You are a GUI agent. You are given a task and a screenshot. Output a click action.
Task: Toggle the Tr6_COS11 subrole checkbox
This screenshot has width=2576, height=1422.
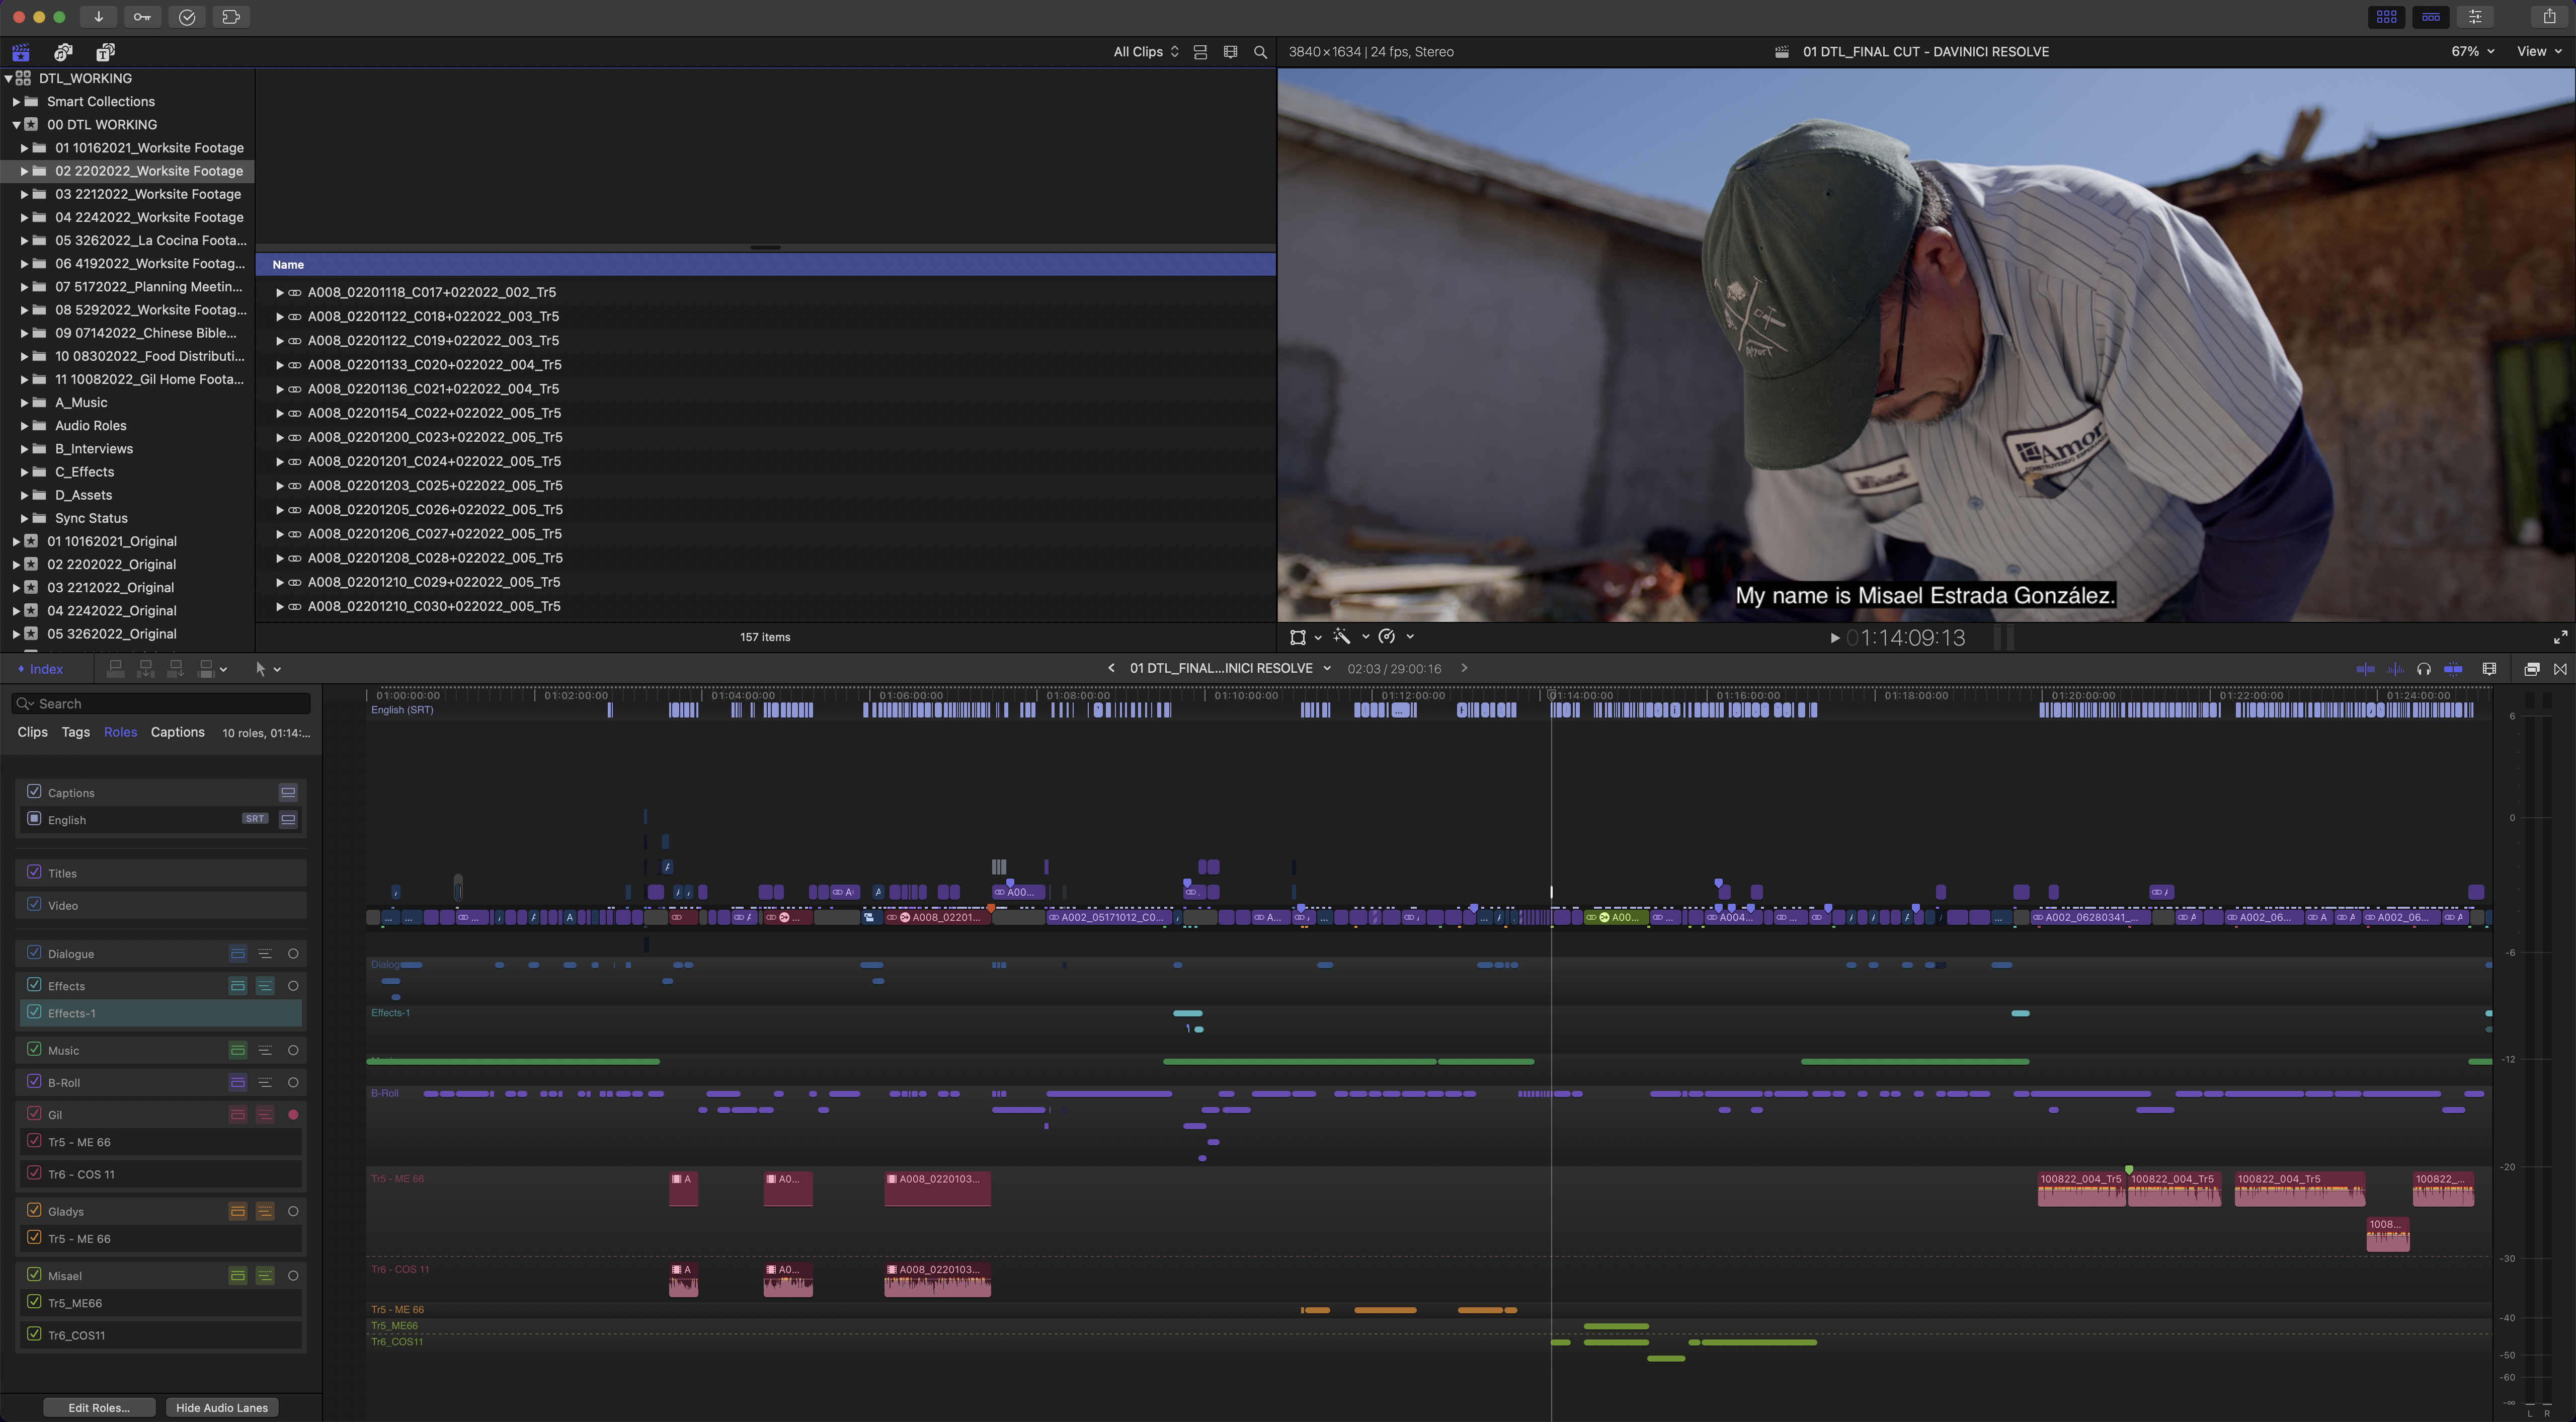(34, 1334)
